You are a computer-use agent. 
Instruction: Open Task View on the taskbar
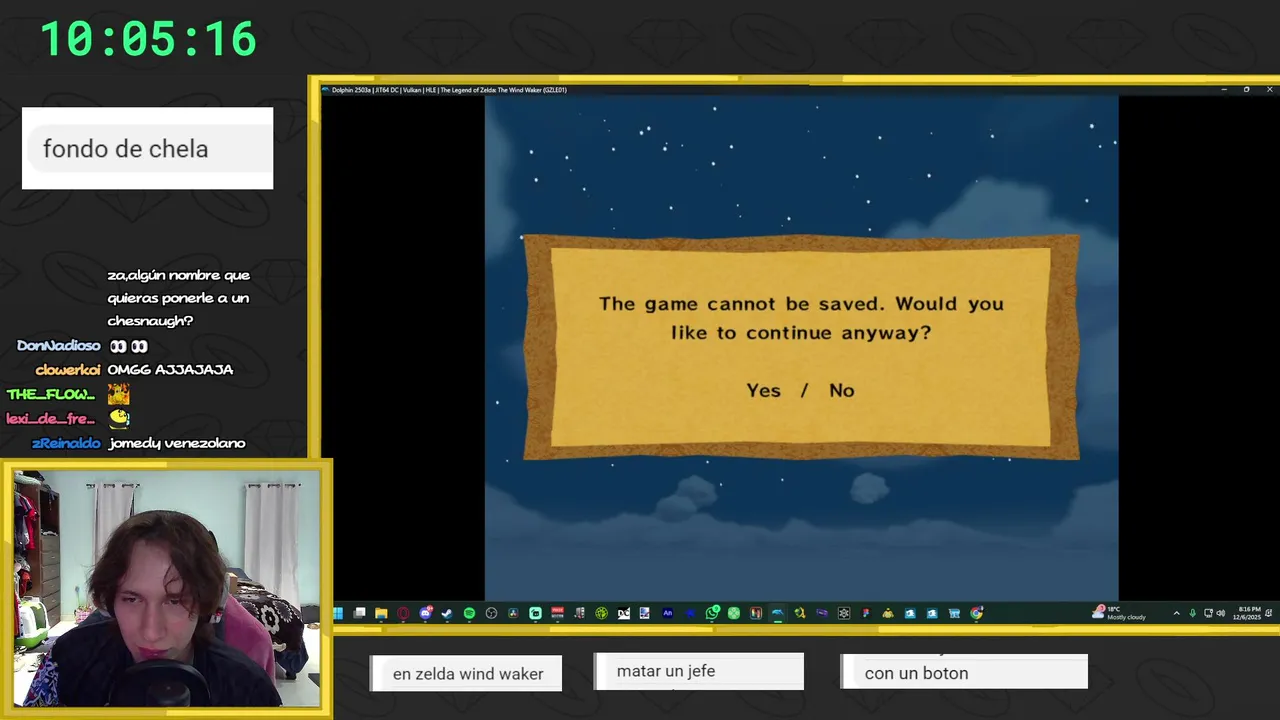359,613
